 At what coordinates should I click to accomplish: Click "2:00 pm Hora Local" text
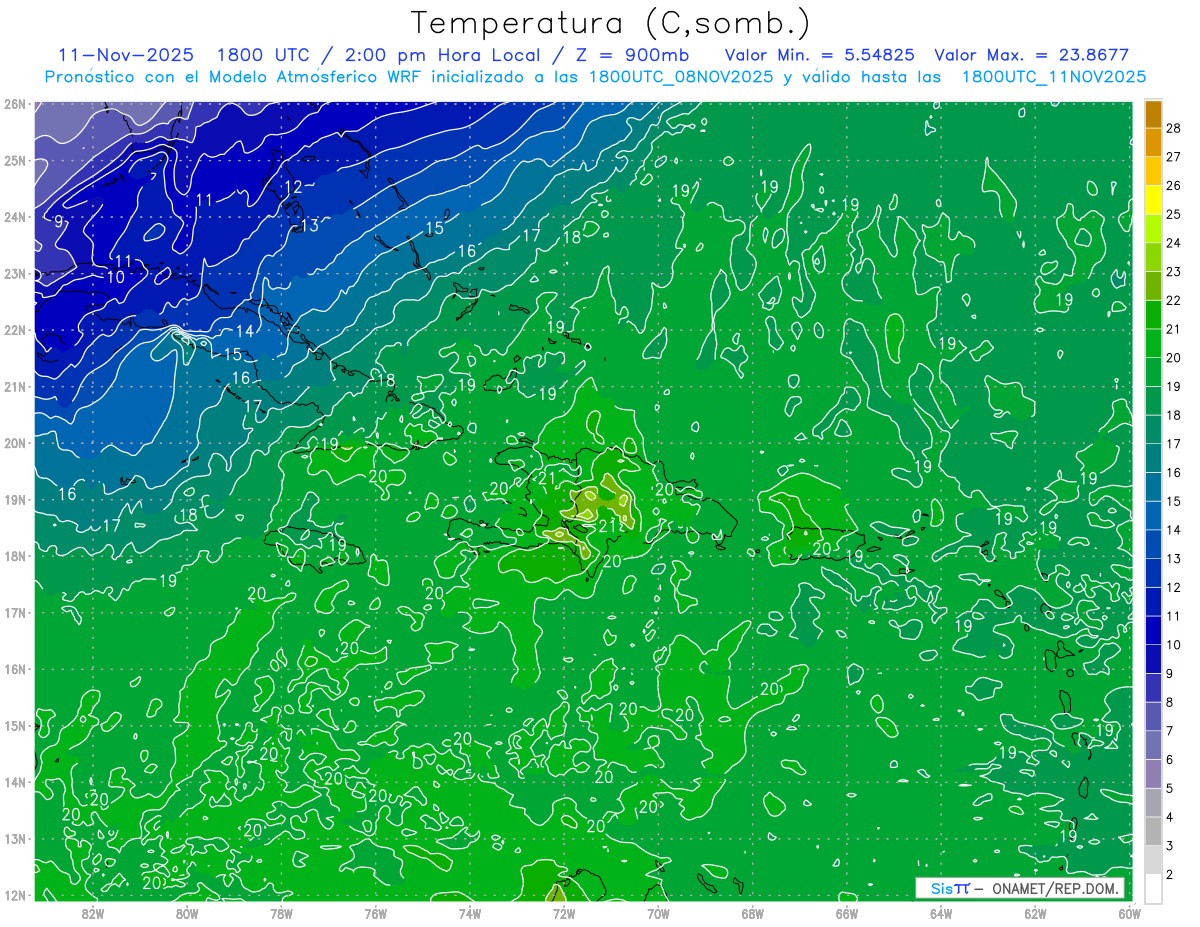443,55
